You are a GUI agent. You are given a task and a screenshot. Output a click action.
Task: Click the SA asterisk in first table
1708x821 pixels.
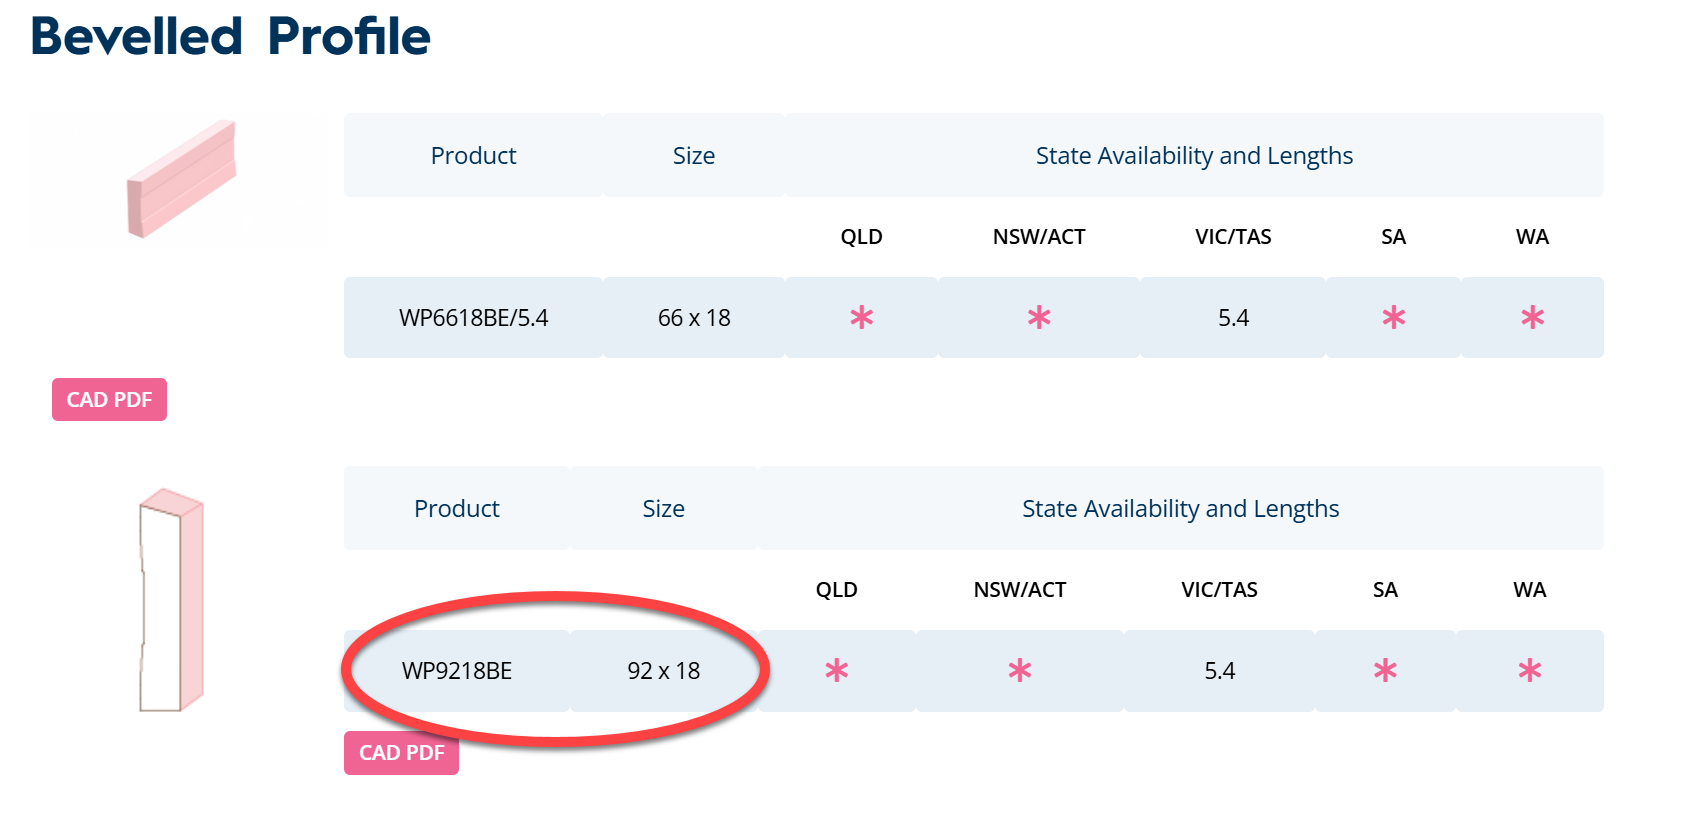pos(1393,318)
